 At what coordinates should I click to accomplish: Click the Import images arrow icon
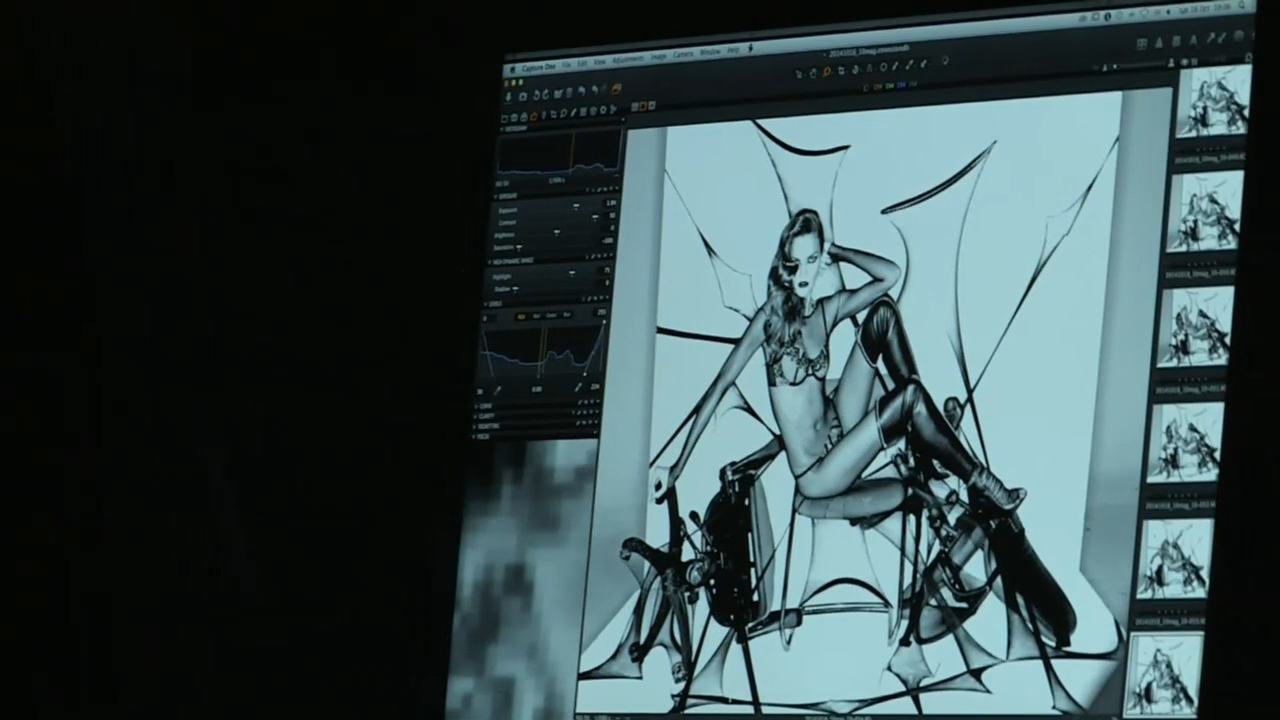click(x=508, y=96)
